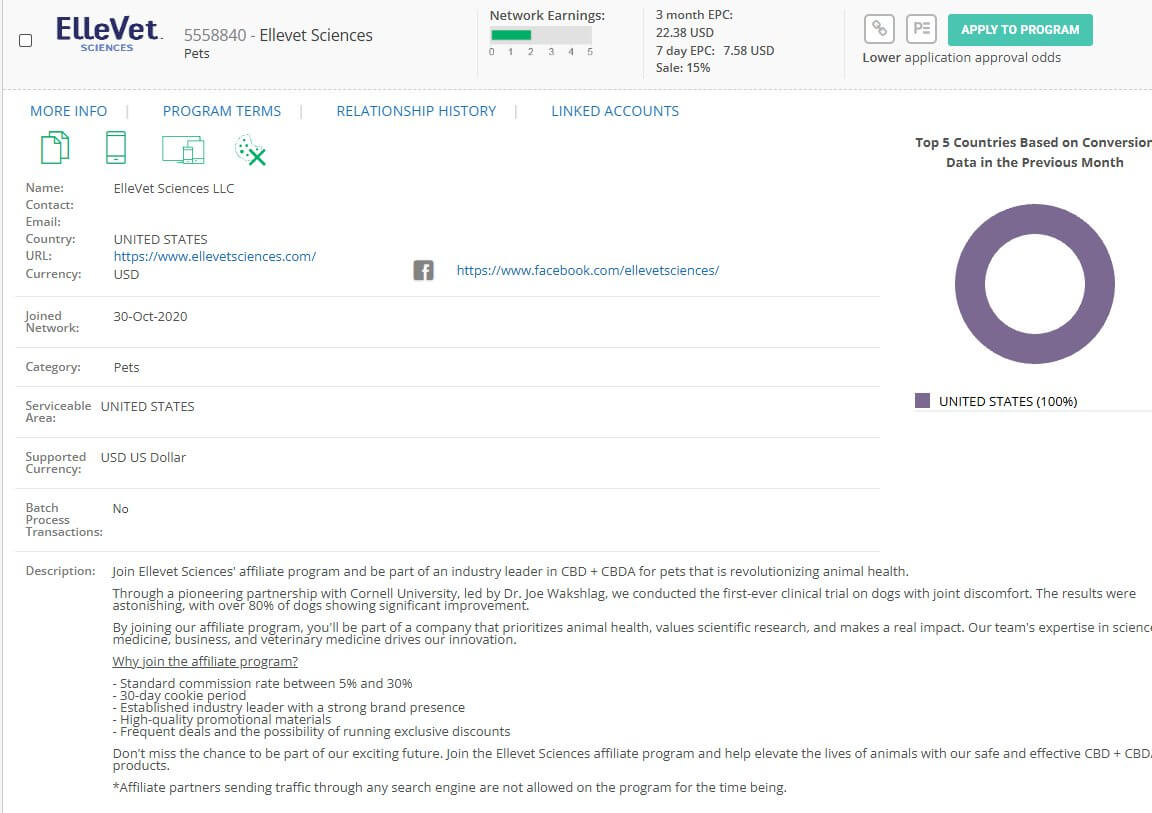Click the "ElleVet Sciences LLC" name value
Viewport: 1152px width, 813px height.
click(173, 189)
